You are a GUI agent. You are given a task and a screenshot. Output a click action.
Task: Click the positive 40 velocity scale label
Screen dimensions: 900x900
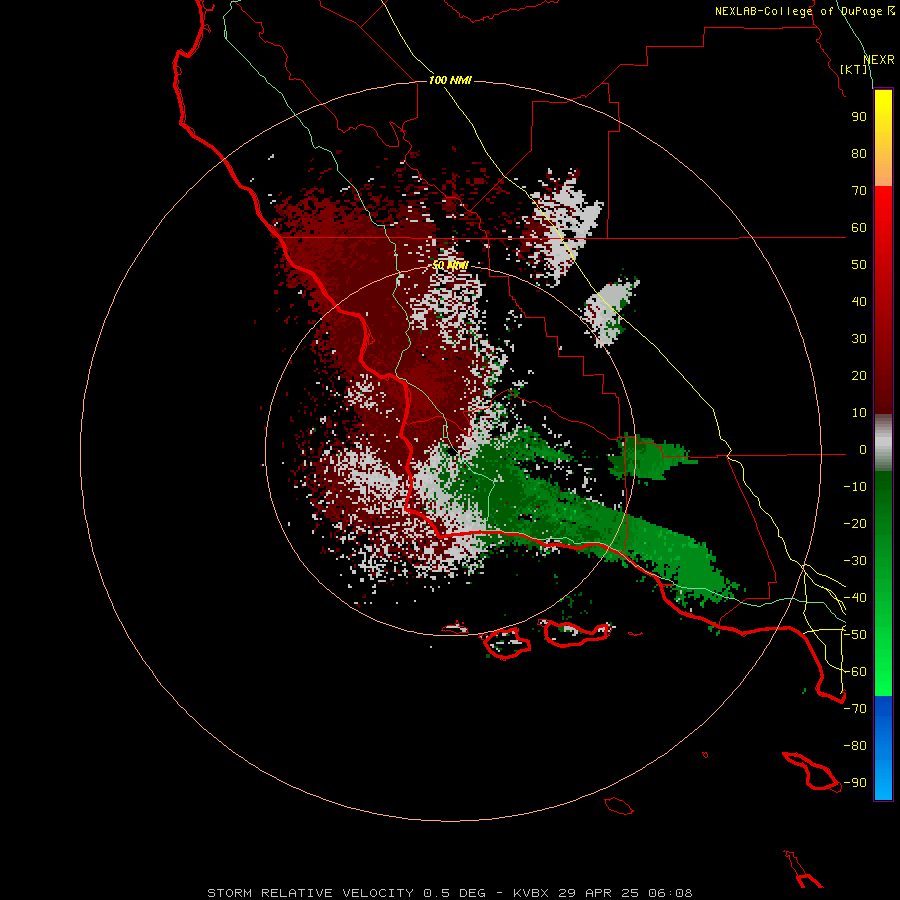coord(859,302)
